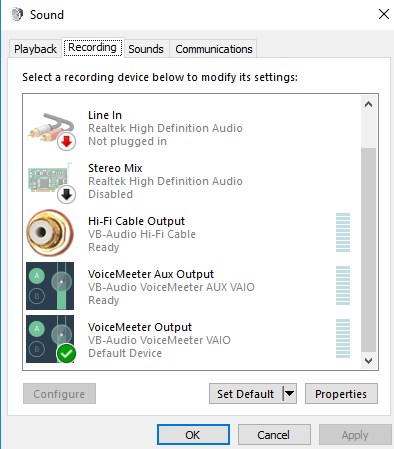Click the 'Default Device' status text
This screenshot has height=449, width=394.
(125, 353)
